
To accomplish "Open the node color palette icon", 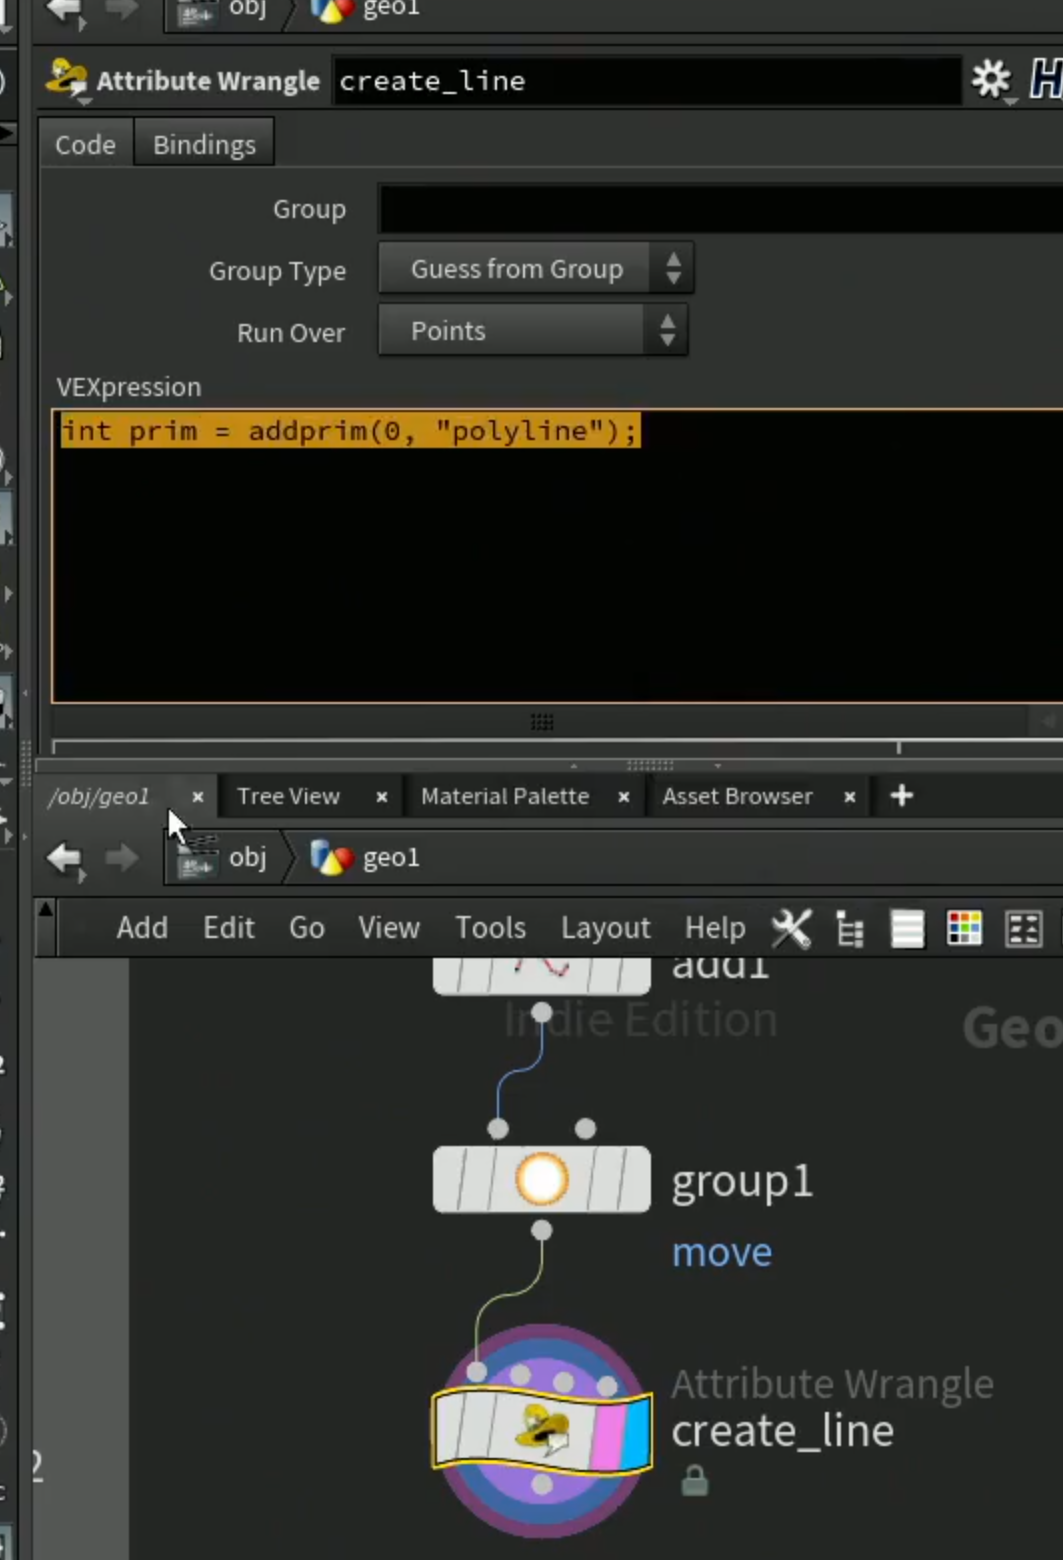I will click(964, 929).
